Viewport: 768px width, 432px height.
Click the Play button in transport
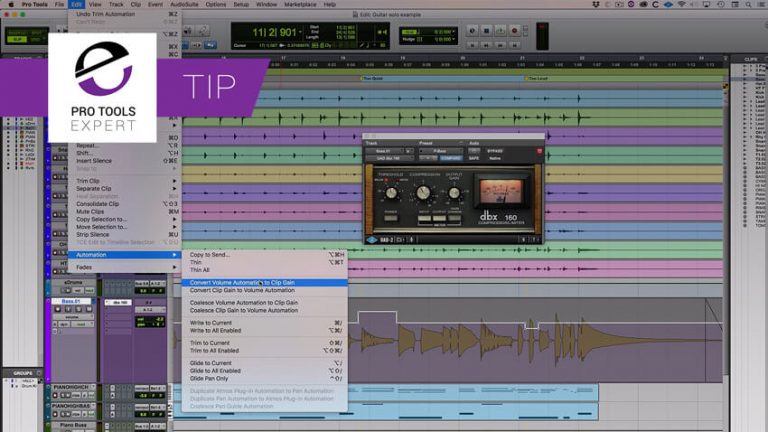500,30
